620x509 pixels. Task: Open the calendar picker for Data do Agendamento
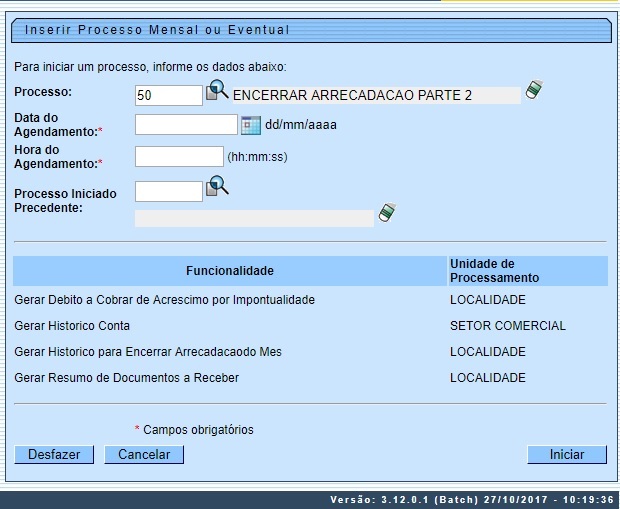click(x=251, y=125)
